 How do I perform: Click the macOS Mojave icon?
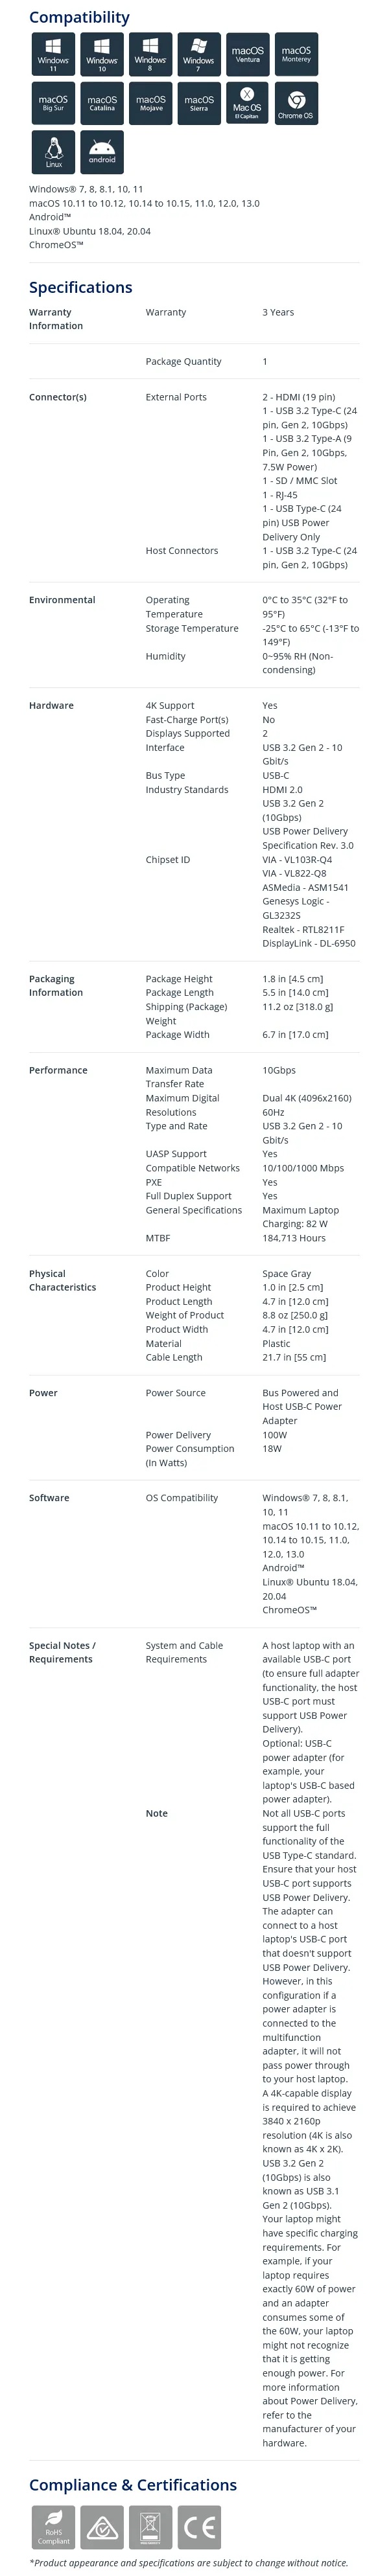pos(150,103)
